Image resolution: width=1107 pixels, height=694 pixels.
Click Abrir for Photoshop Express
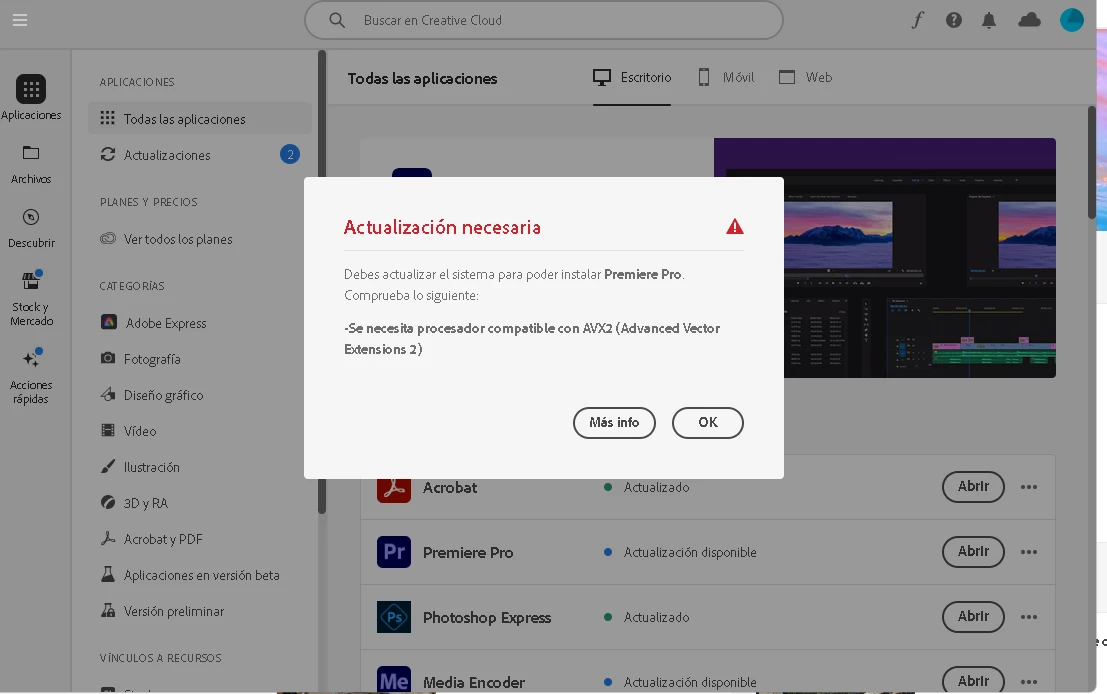[x=973, y=616]
